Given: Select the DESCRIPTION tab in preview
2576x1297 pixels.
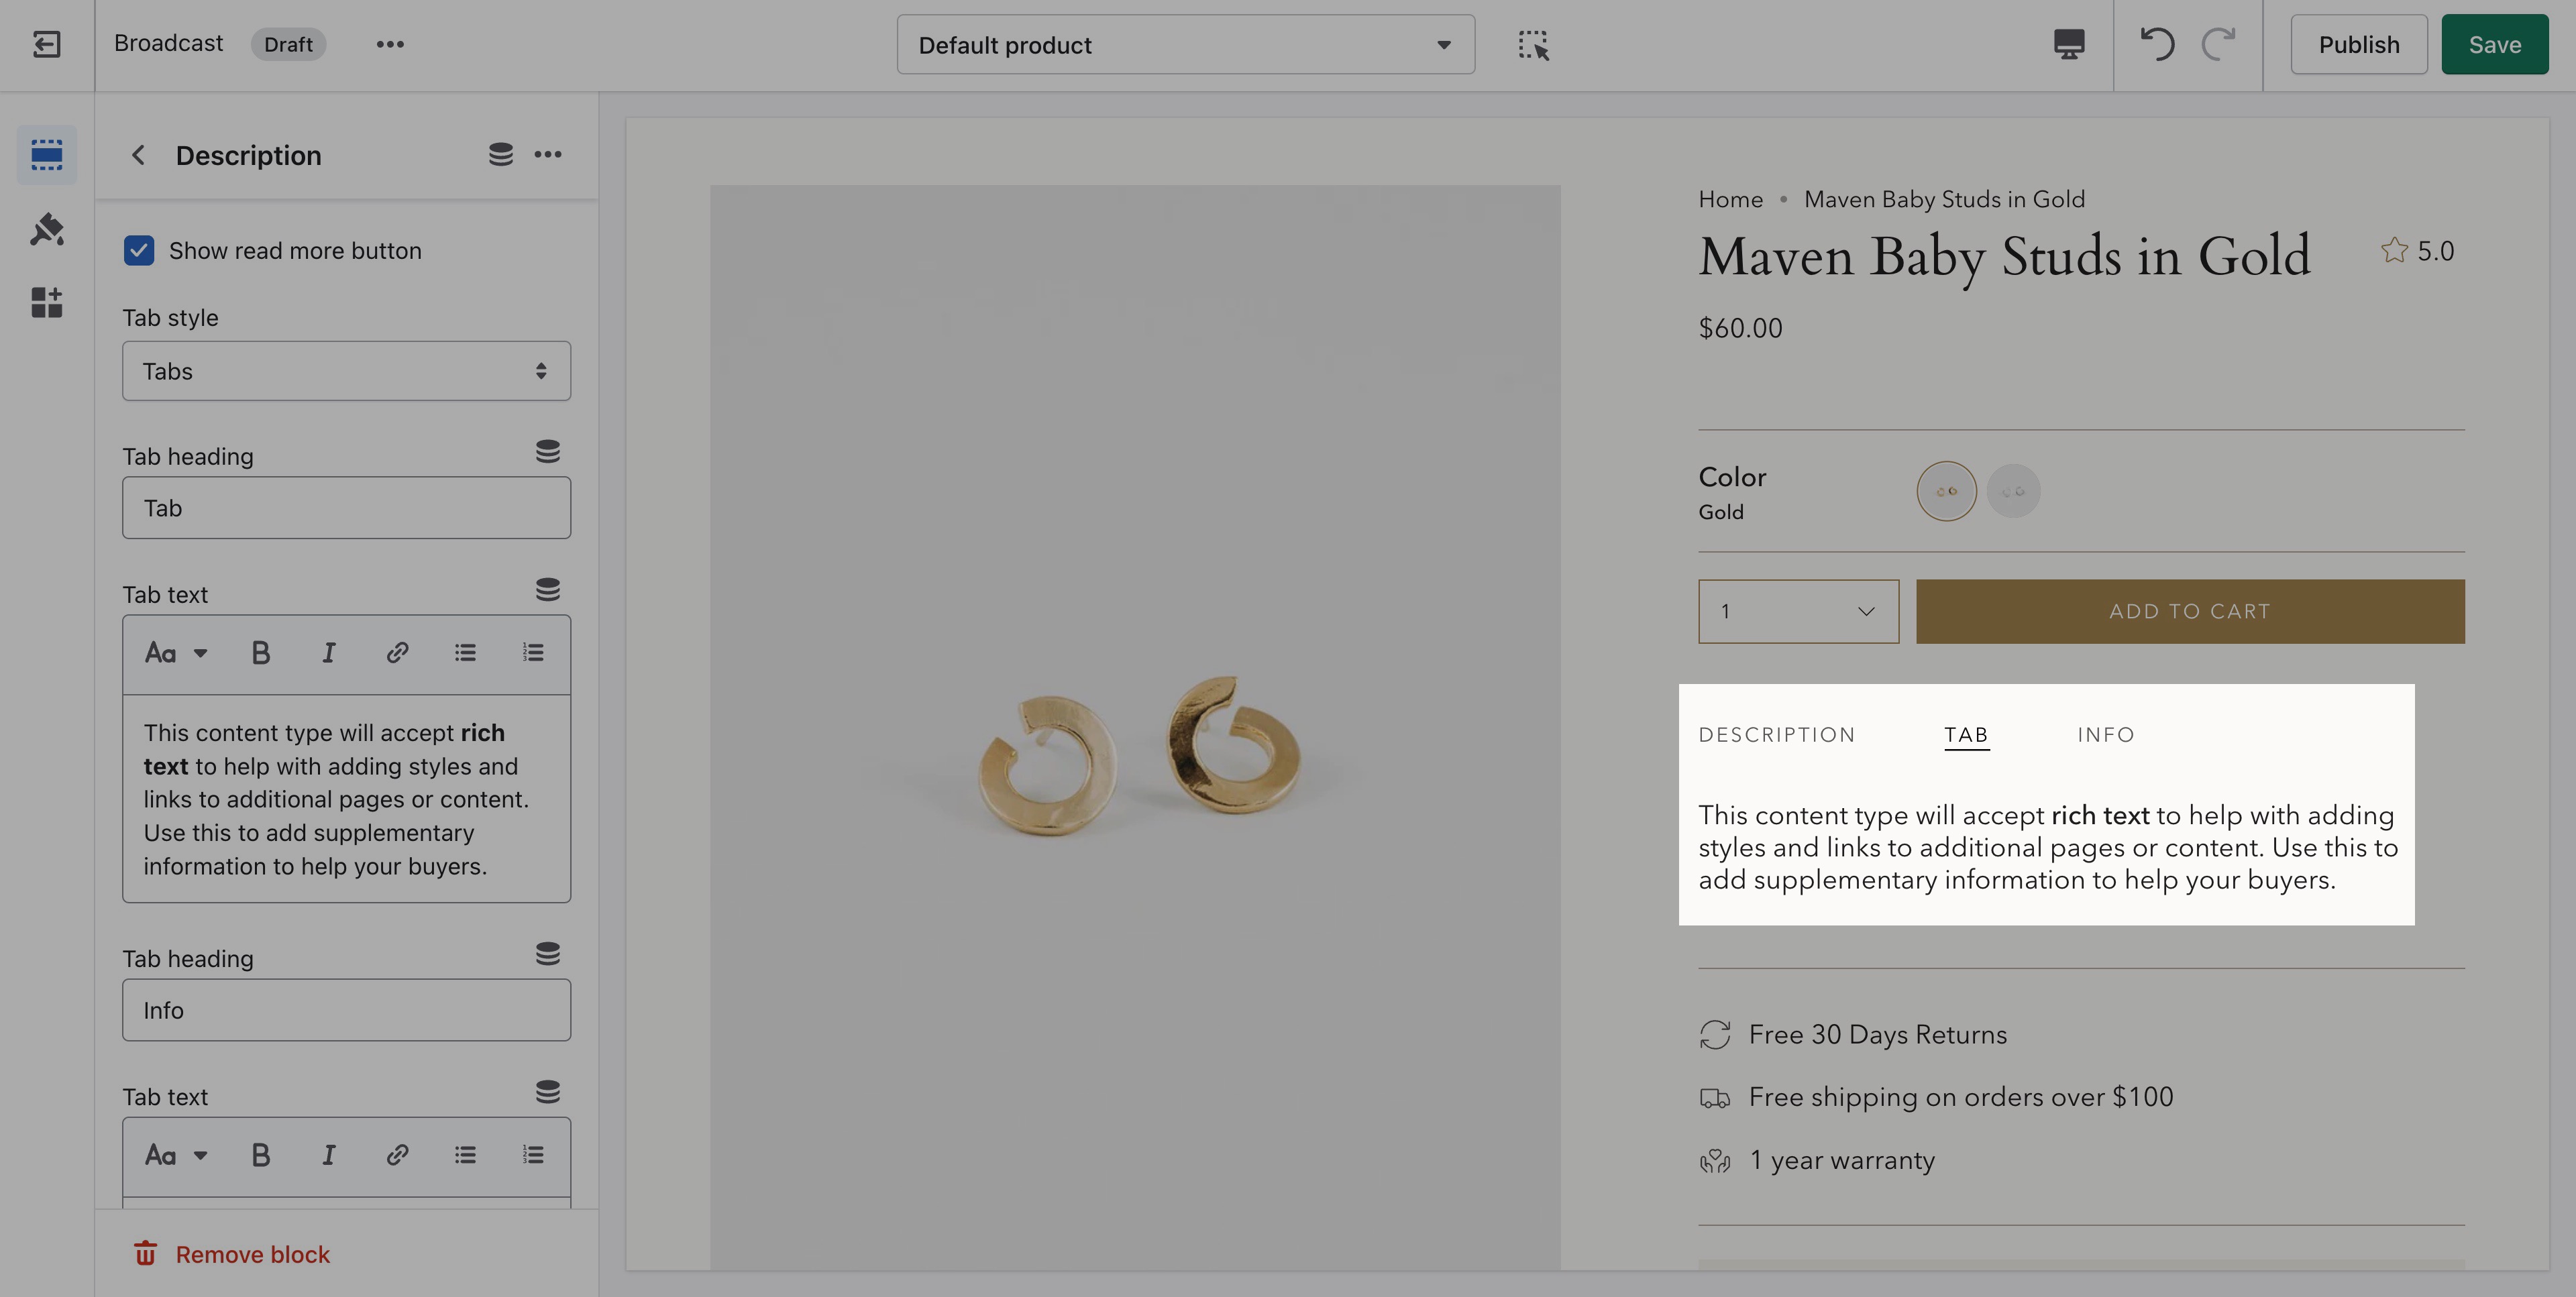Looking at the screenshot, I should [1776, 735].
